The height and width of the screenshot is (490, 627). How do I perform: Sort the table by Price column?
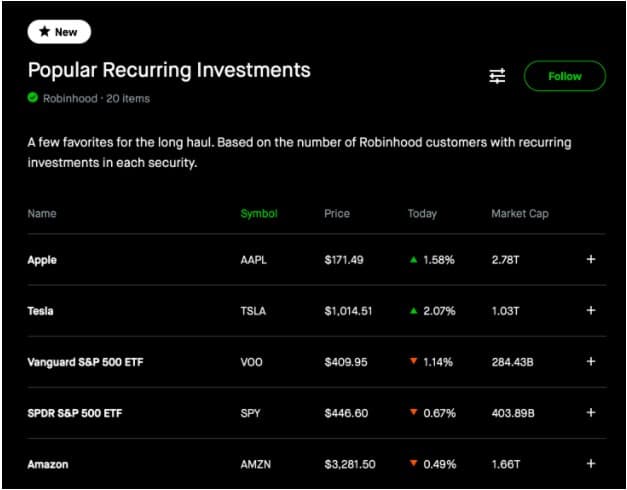click(337, 213)
